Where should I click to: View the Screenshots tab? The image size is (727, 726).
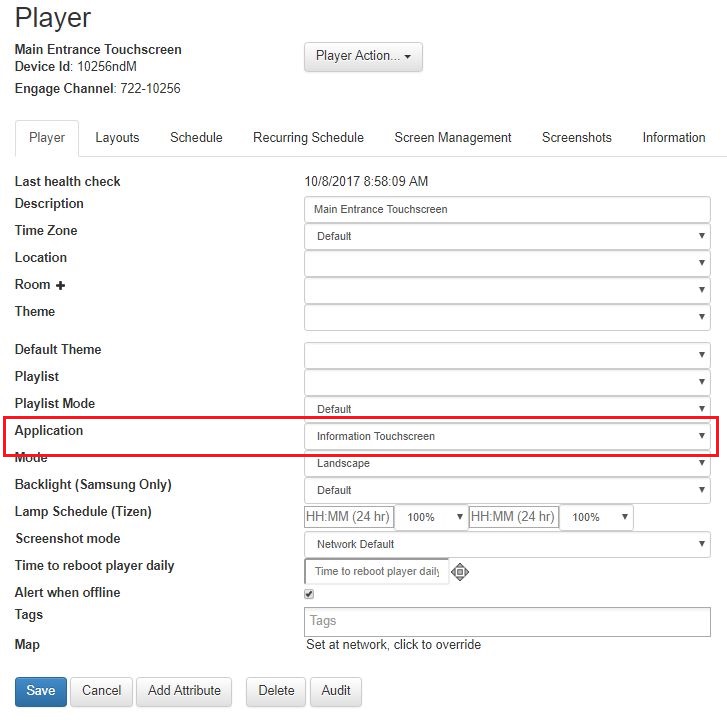pos(576,138)
